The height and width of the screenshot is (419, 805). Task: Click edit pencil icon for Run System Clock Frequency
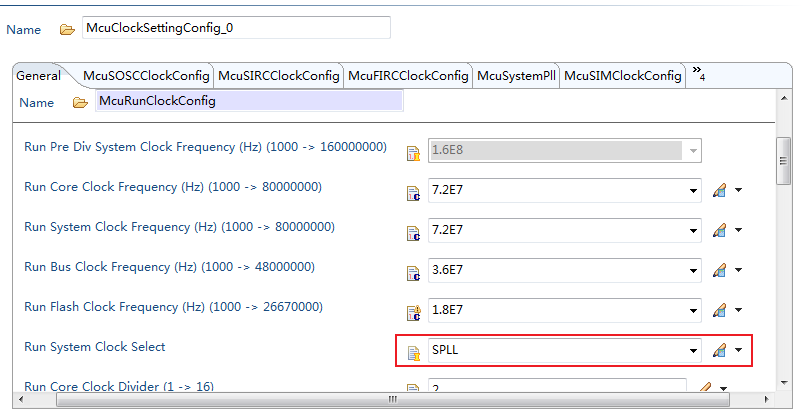719,230
